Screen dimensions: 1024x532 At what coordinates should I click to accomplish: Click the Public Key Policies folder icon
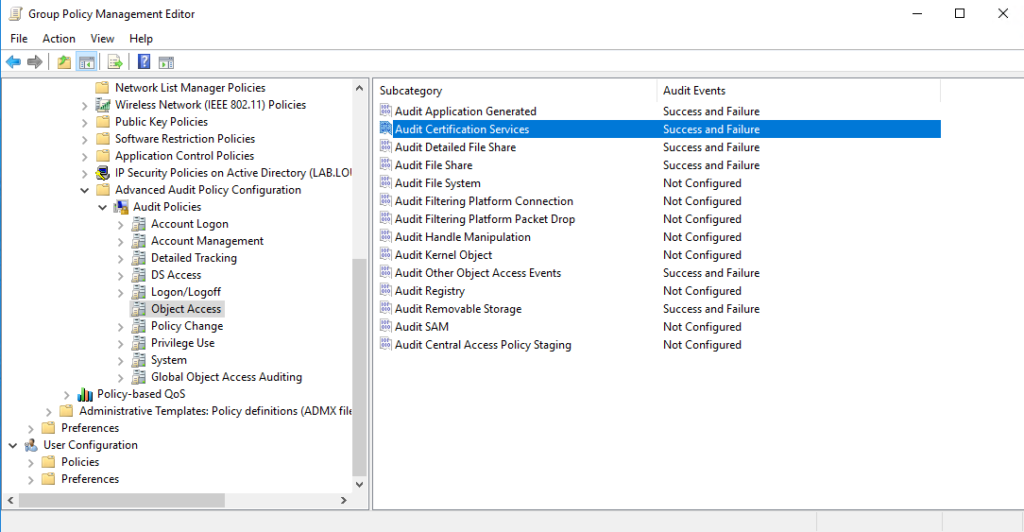[103, 121]
